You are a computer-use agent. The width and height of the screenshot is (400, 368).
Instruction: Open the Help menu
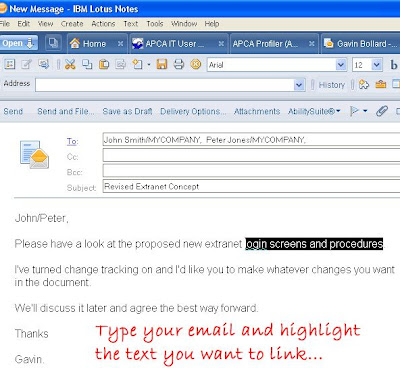(212, 24)
